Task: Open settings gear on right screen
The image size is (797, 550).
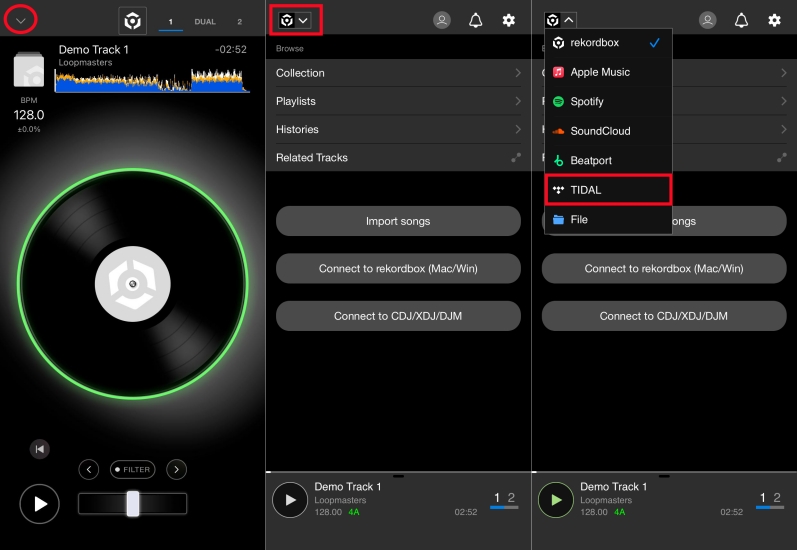Action: coord(774,20)
